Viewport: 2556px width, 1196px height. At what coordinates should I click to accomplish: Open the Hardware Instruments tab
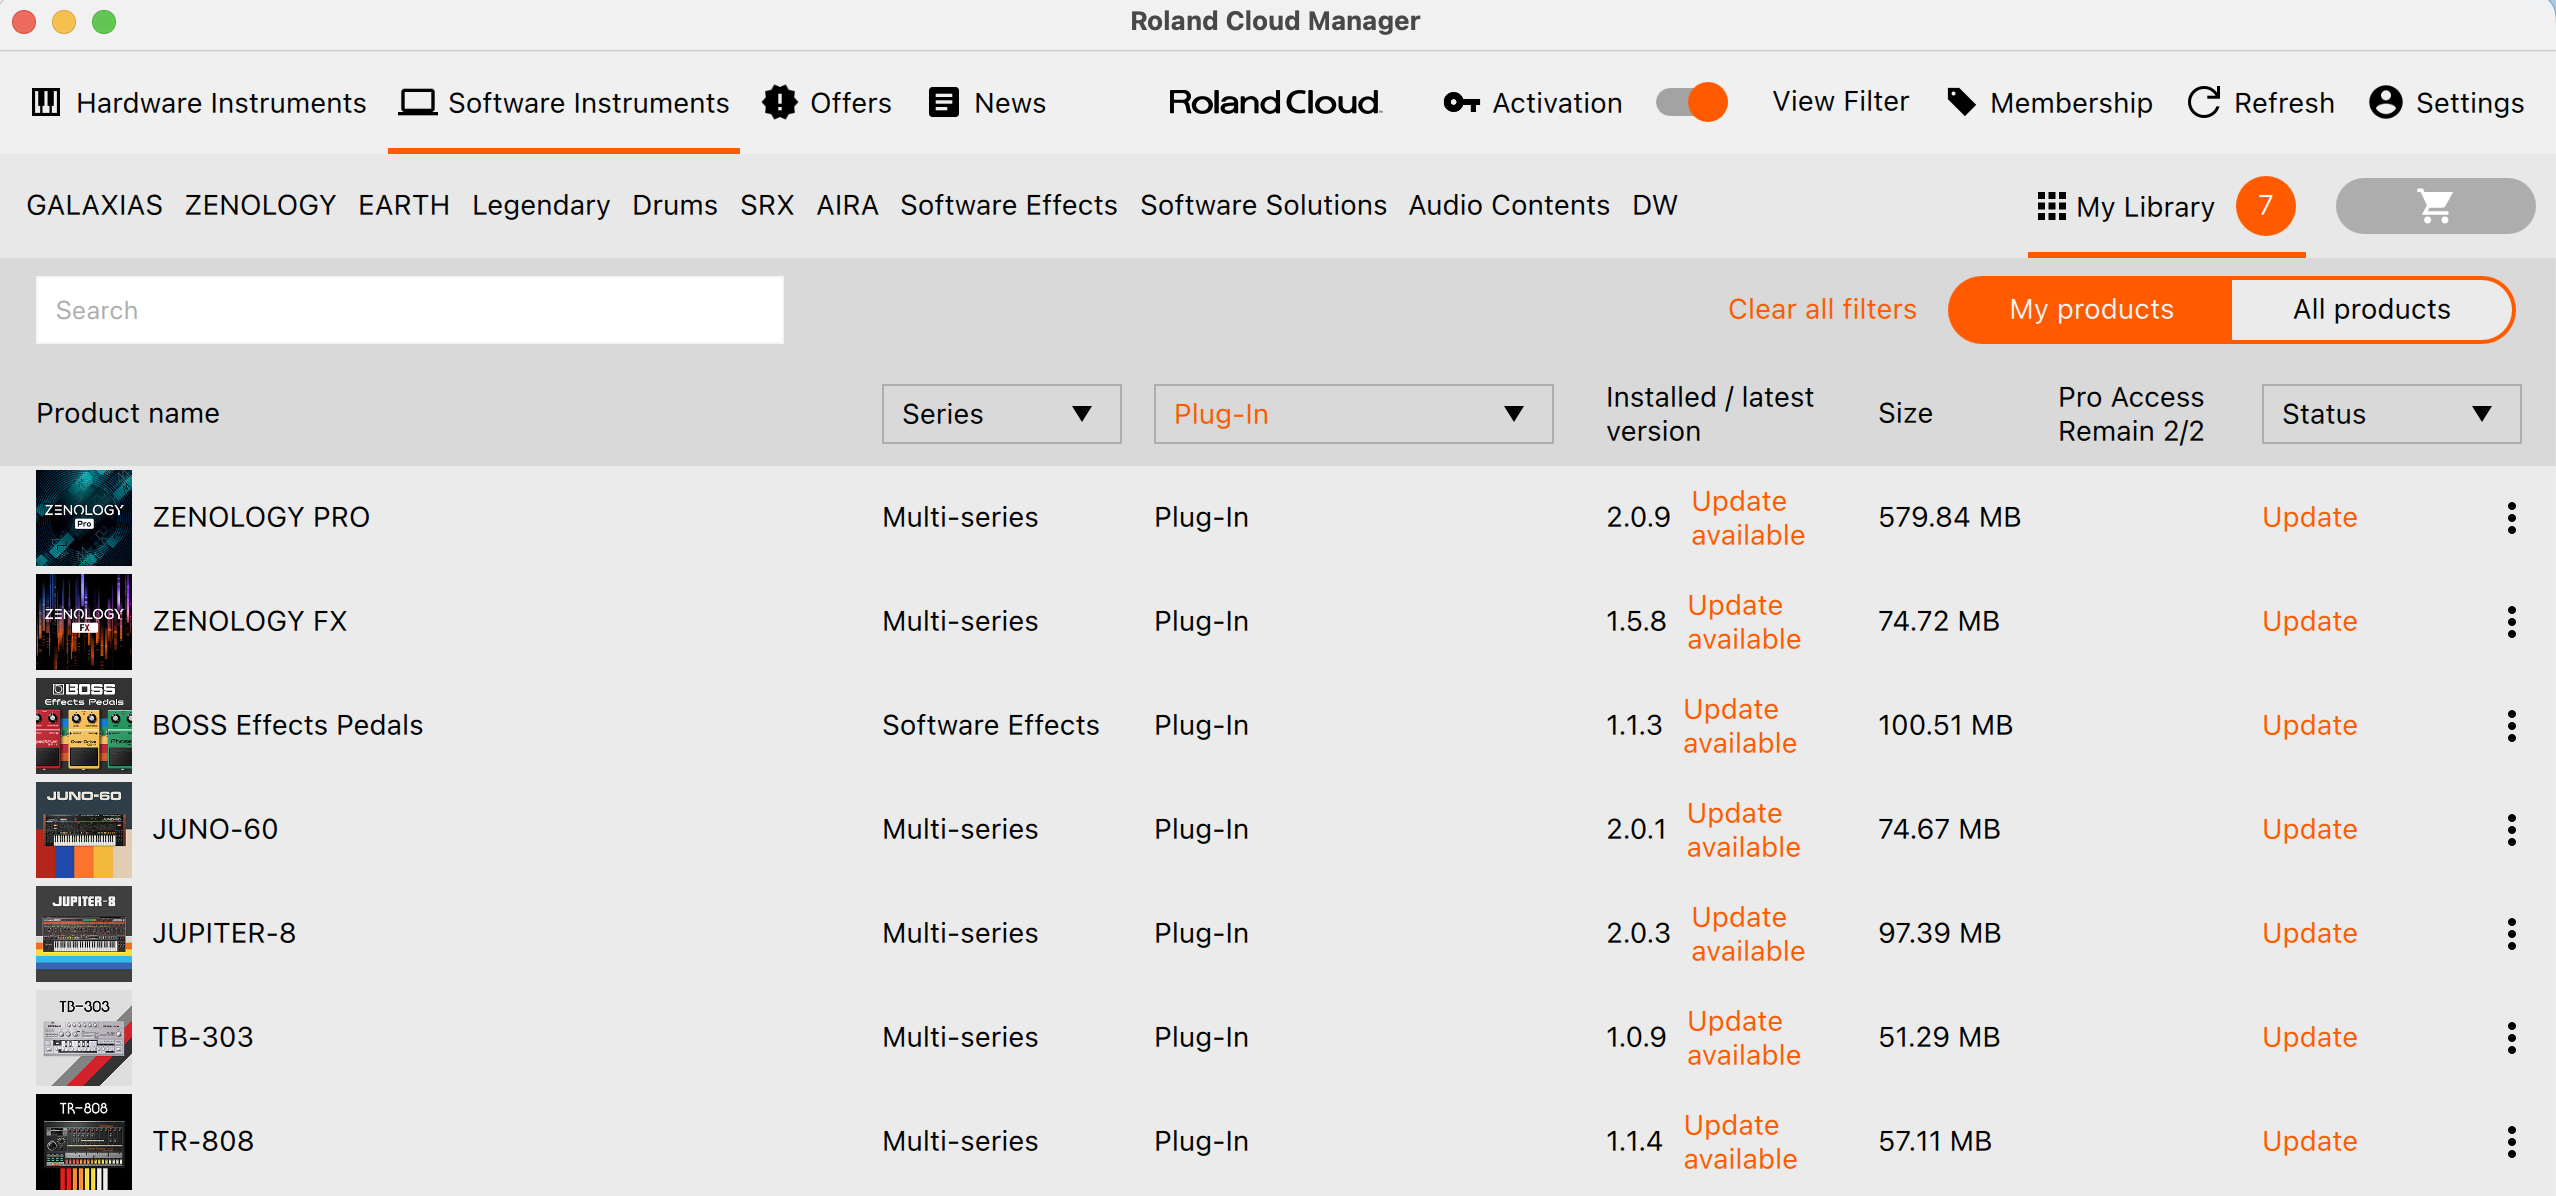(199, 102)
